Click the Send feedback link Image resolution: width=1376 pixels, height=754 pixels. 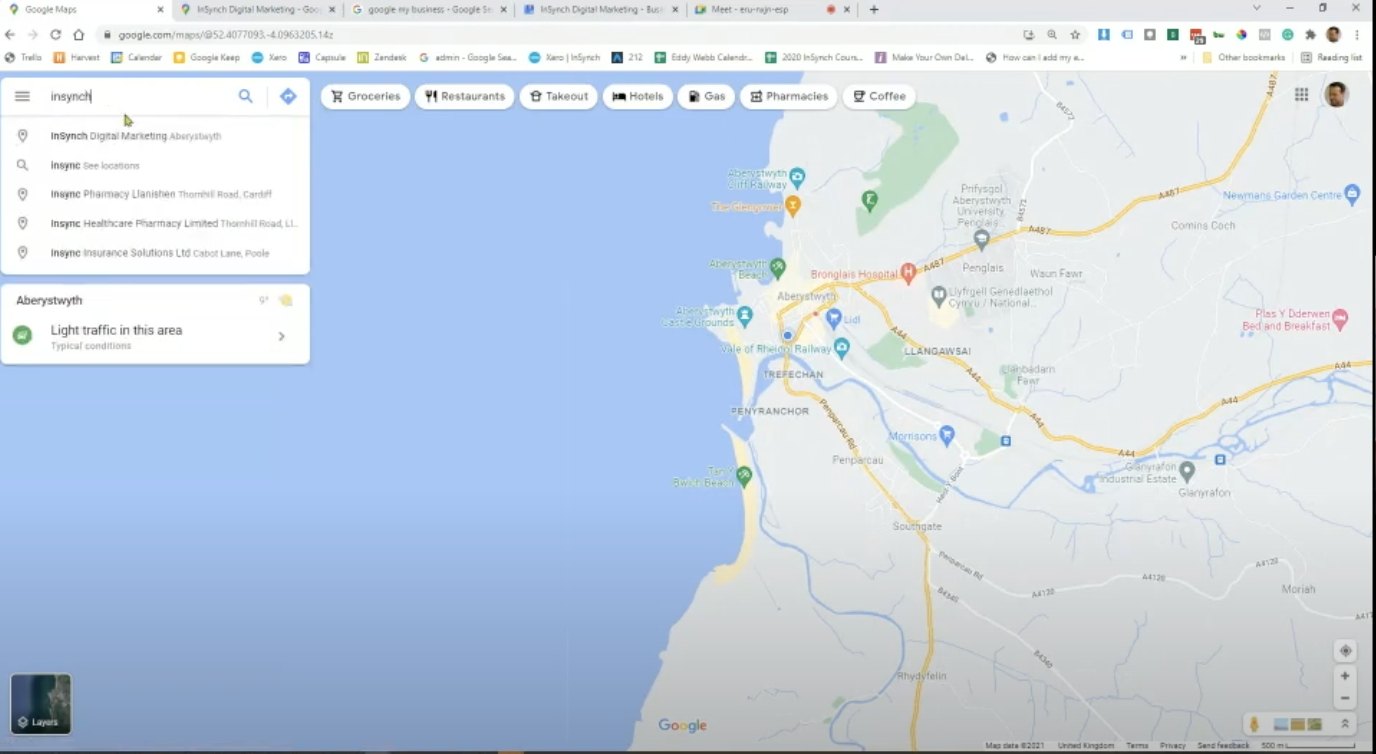(x=1222, y=745)
